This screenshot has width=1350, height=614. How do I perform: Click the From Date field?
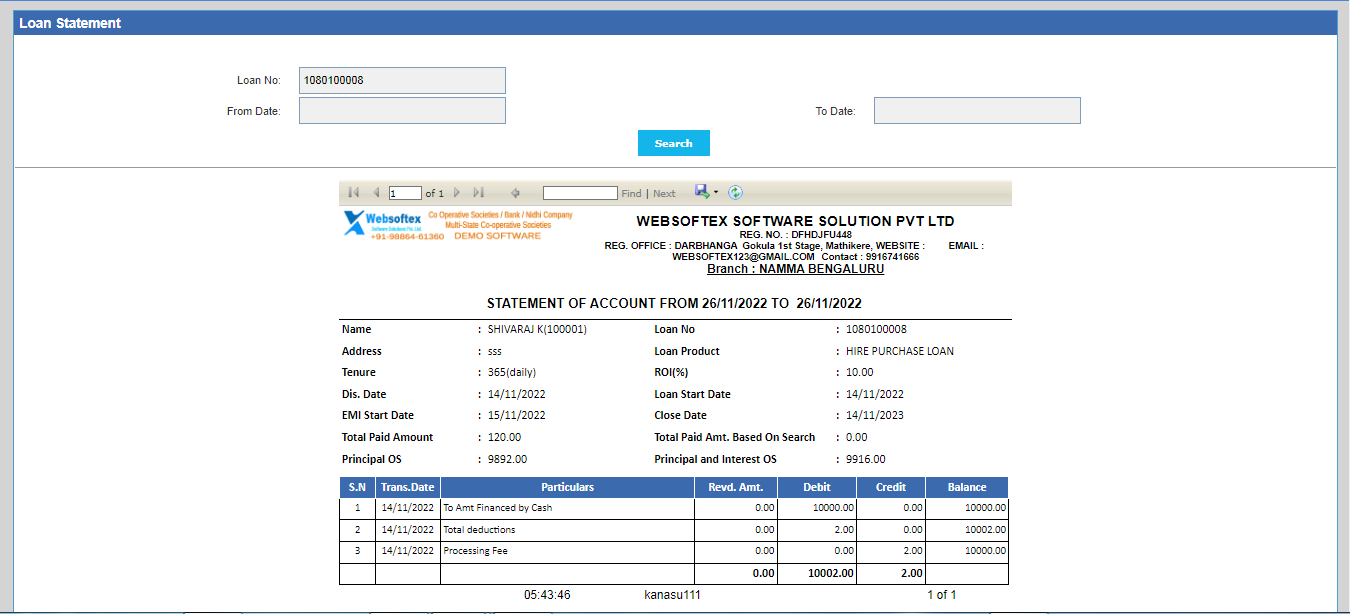(x=402, y=111)
